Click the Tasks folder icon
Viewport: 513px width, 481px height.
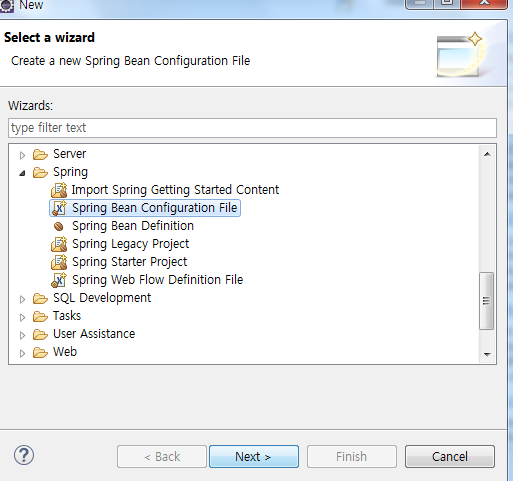point(40,316)
